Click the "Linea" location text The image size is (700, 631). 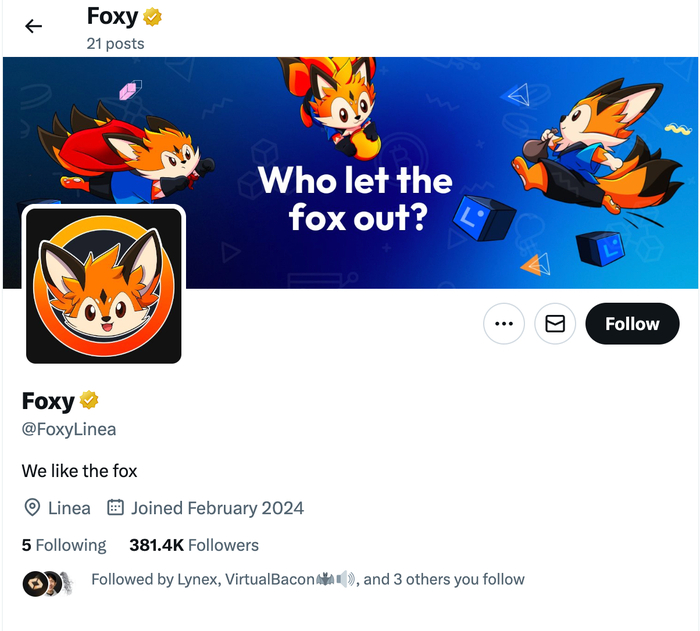click(x=69, y=508)
